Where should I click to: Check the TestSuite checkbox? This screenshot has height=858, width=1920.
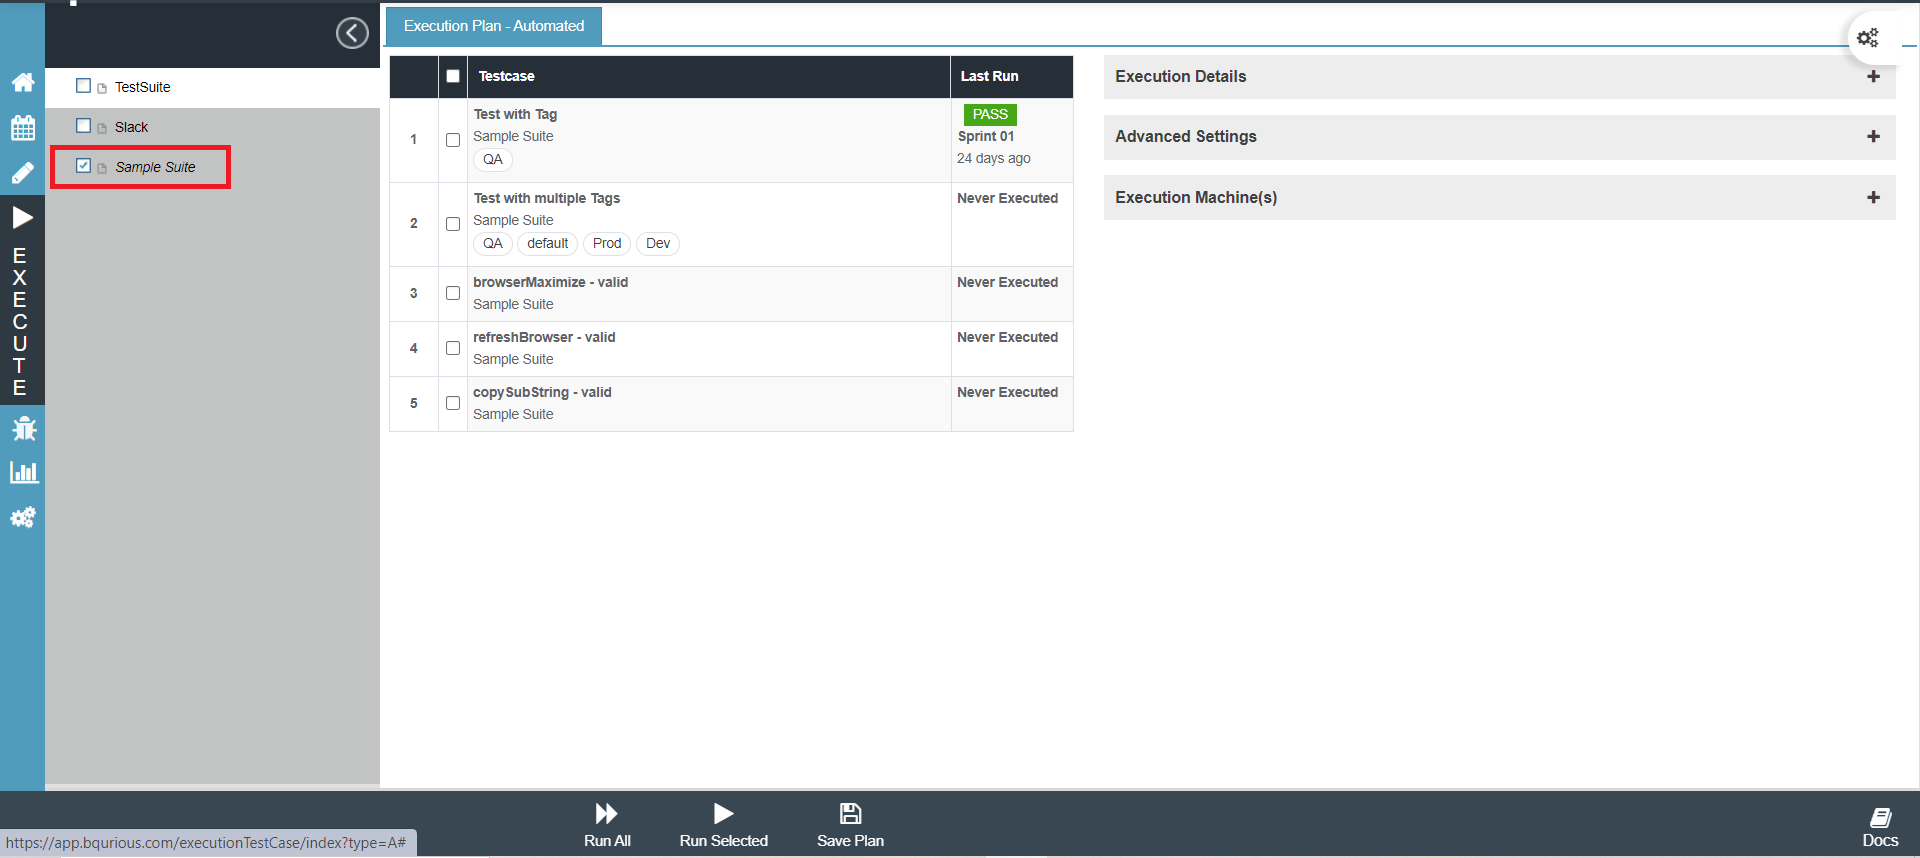pyautogui.click(x=84, y=86)
